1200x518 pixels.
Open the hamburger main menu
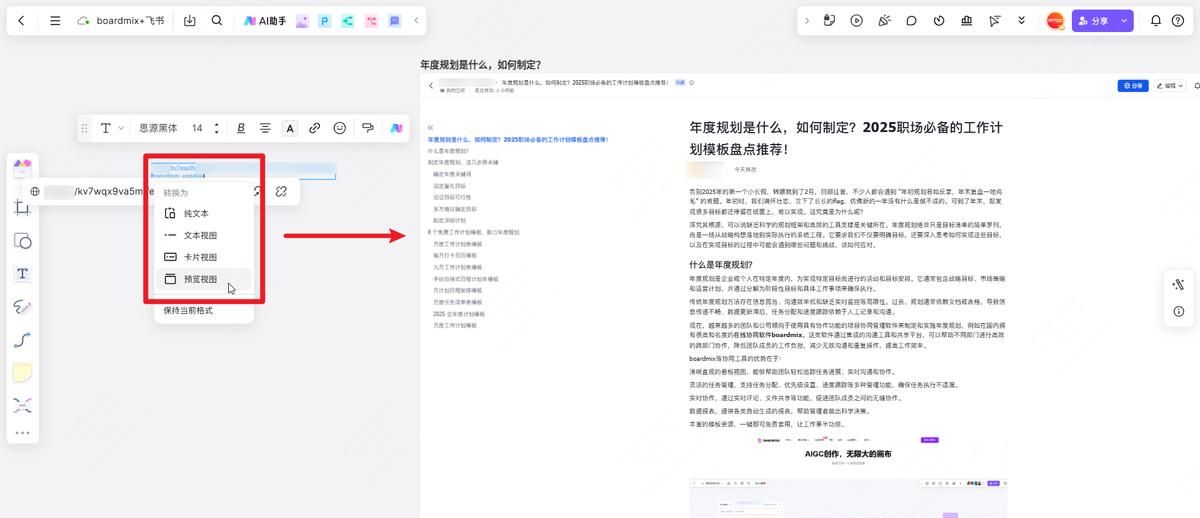(x=55, y=20)
